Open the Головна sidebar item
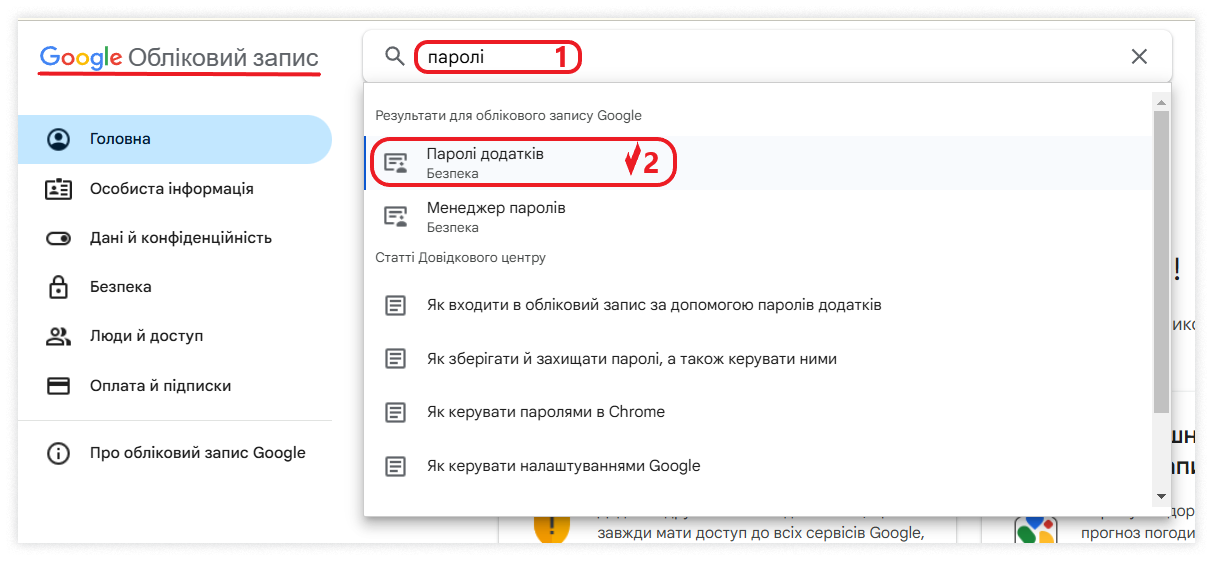The height and width of the screenshot is (565, 1219). [120, 139]
